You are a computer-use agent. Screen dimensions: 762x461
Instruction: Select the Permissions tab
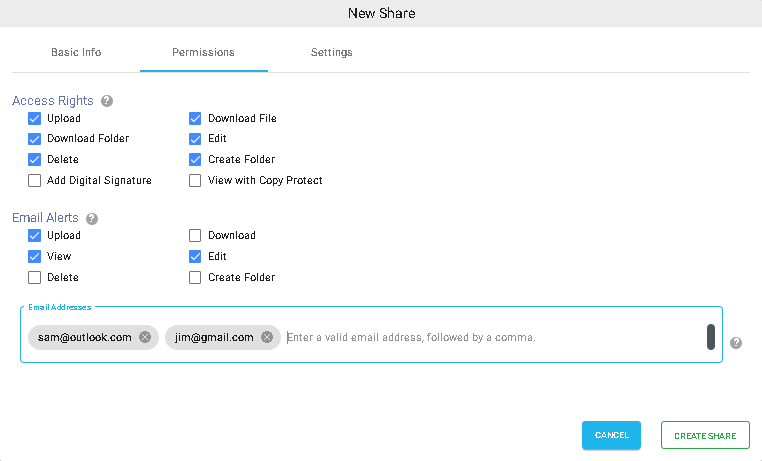click(x=204, y=52)
